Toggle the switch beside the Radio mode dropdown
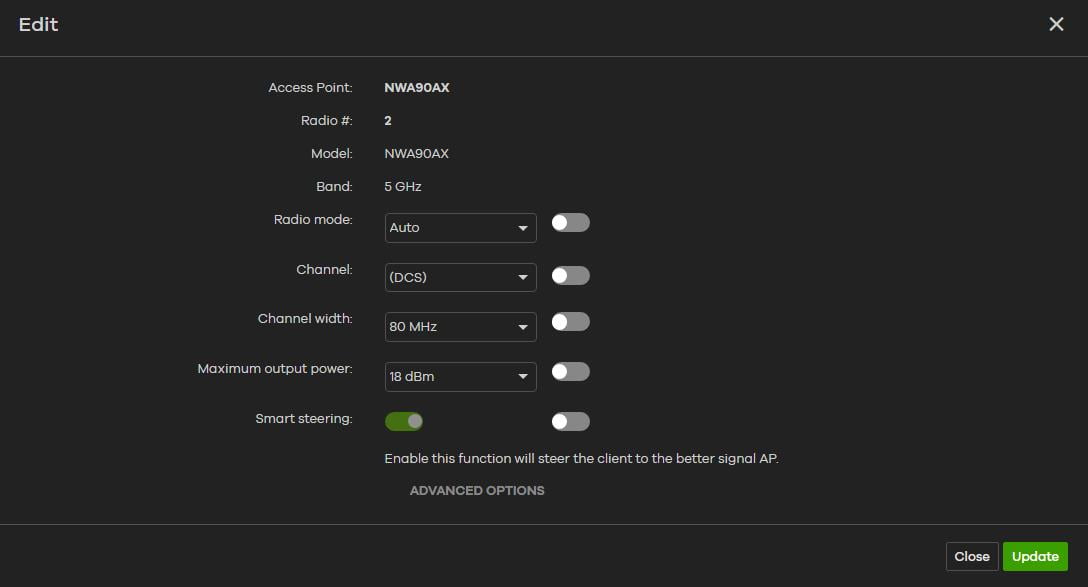Screen dimensions: 1088x587 click(x=570, y=223)
